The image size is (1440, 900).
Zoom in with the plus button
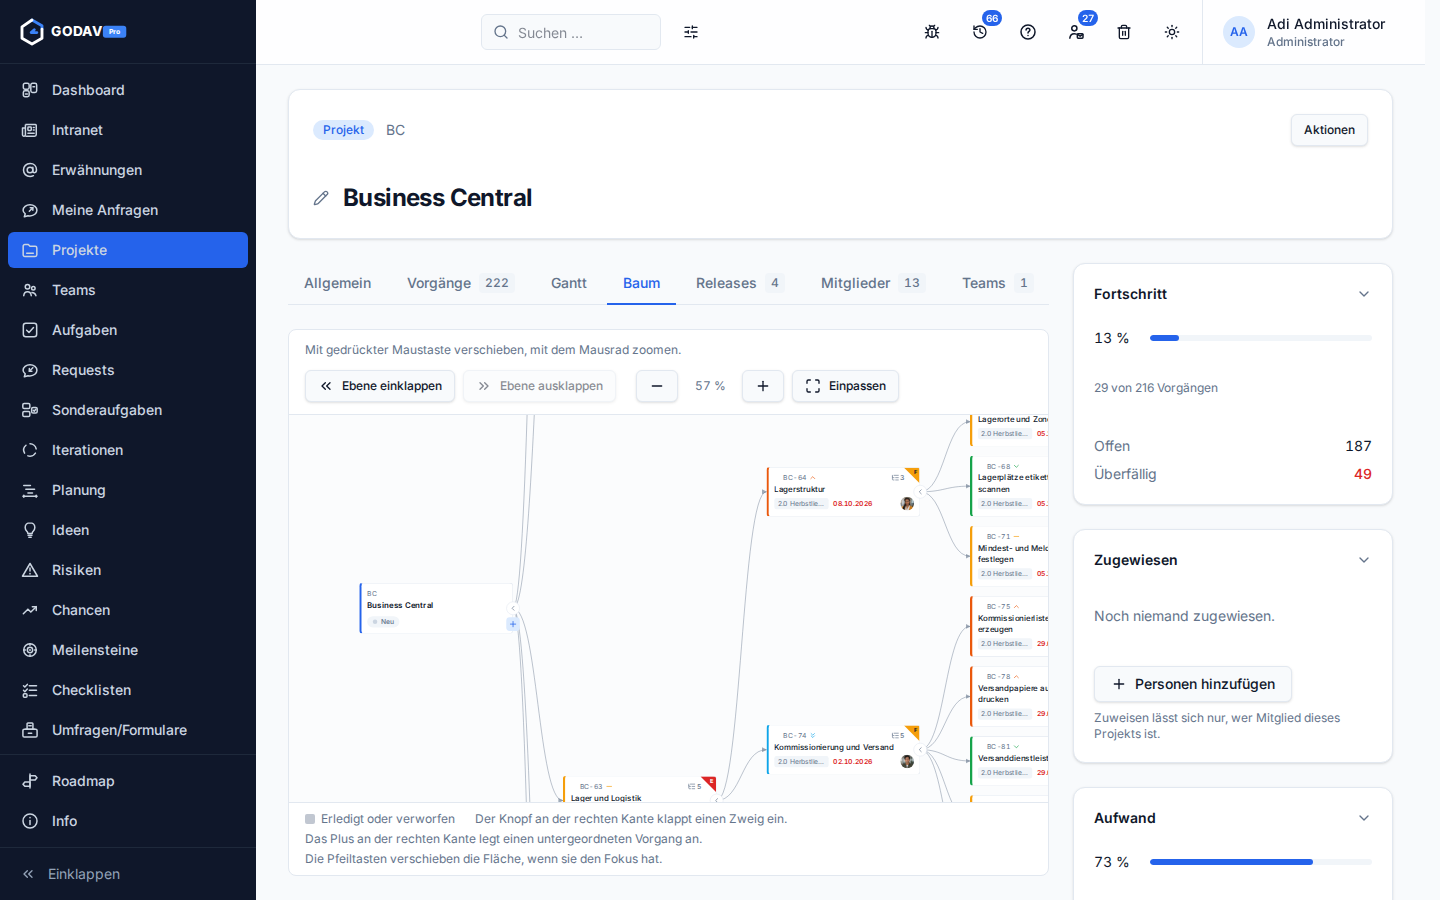click(x=763, y=386)
